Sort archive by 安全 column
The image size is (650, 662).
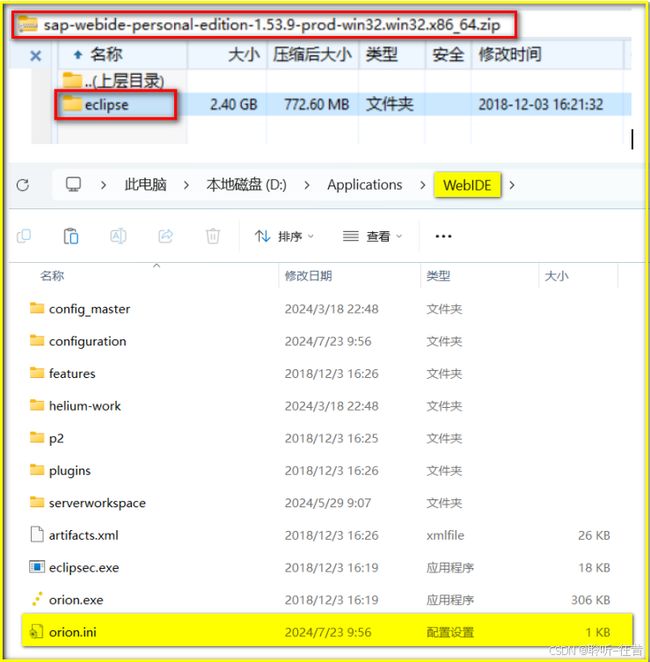pyautogui.click(x=448, y=54)
